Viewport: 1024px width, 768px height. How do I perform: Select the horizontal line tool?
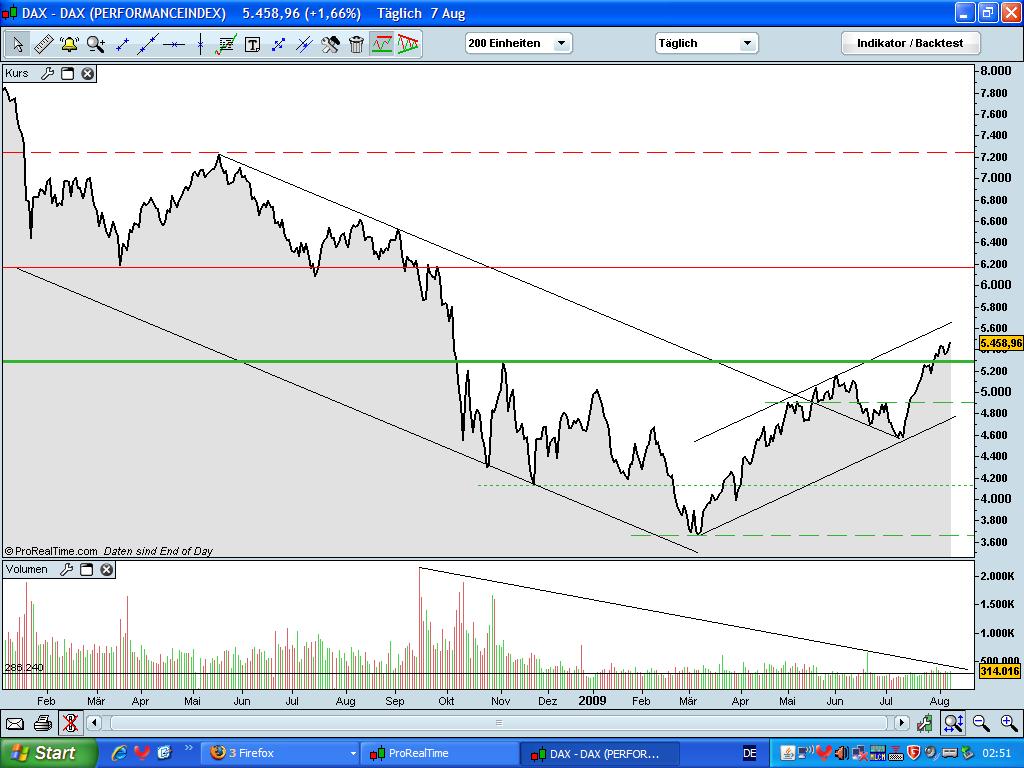click(174, 44)
